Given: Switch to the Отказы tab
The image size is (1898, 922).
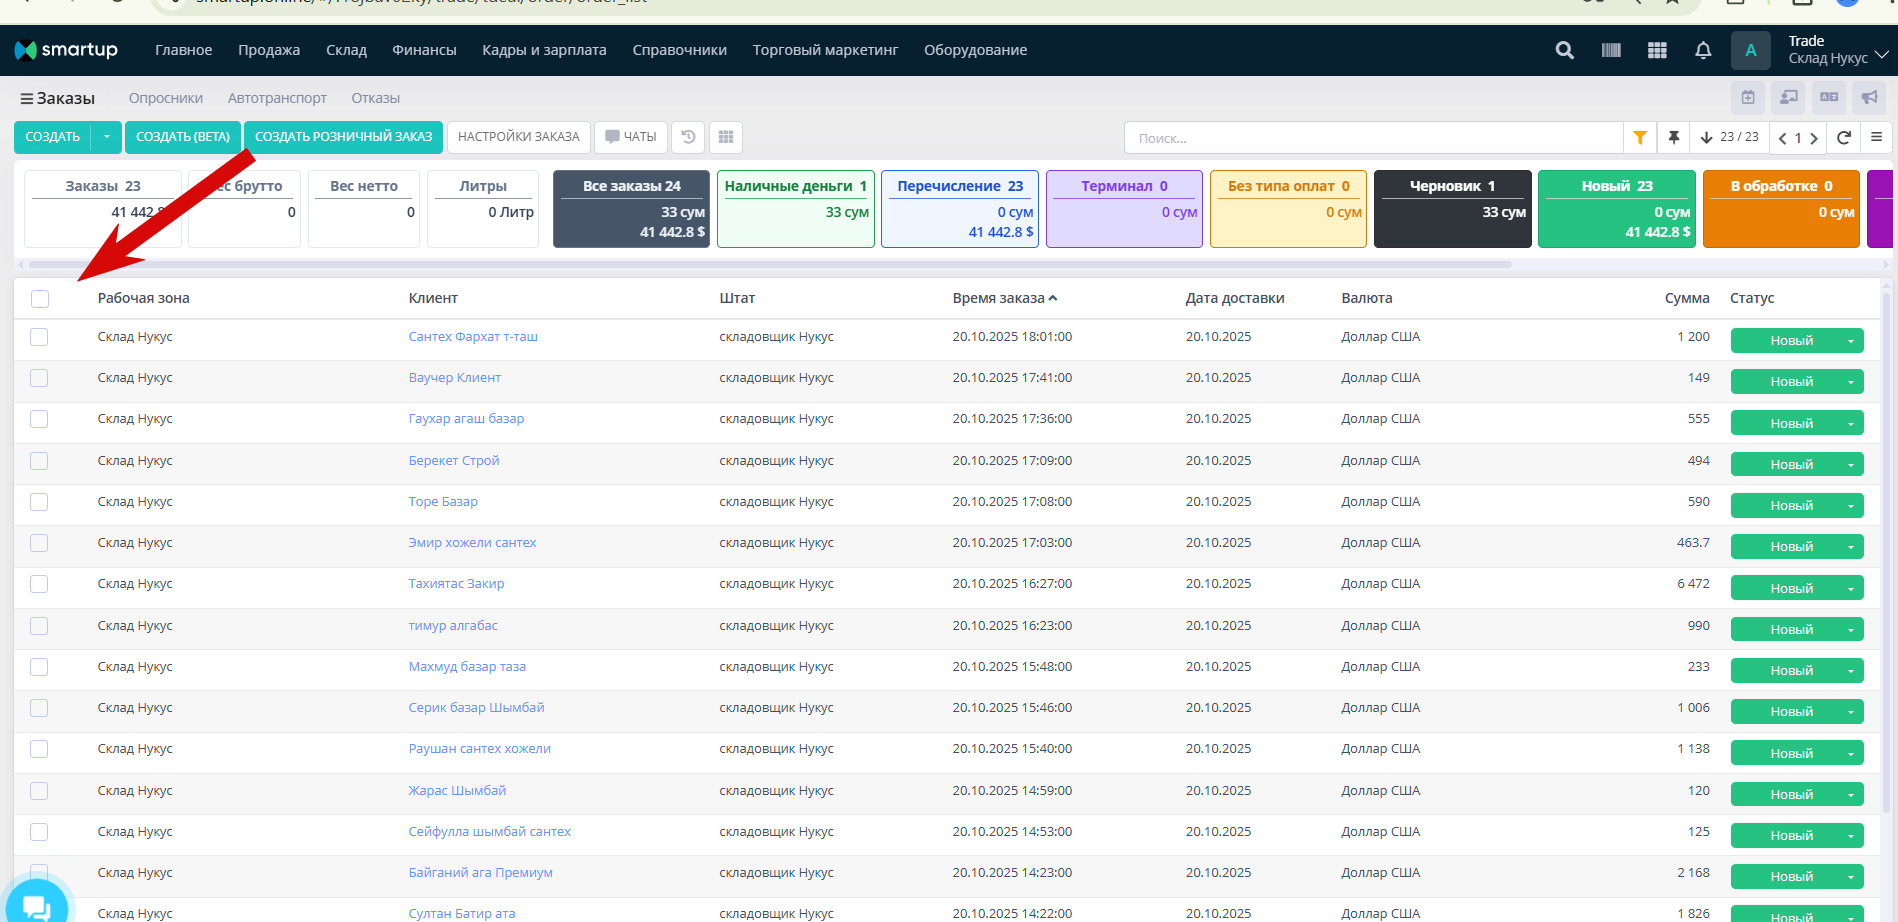Looking at the screenshot, I should pyautogui.click(x=375, y=98).
